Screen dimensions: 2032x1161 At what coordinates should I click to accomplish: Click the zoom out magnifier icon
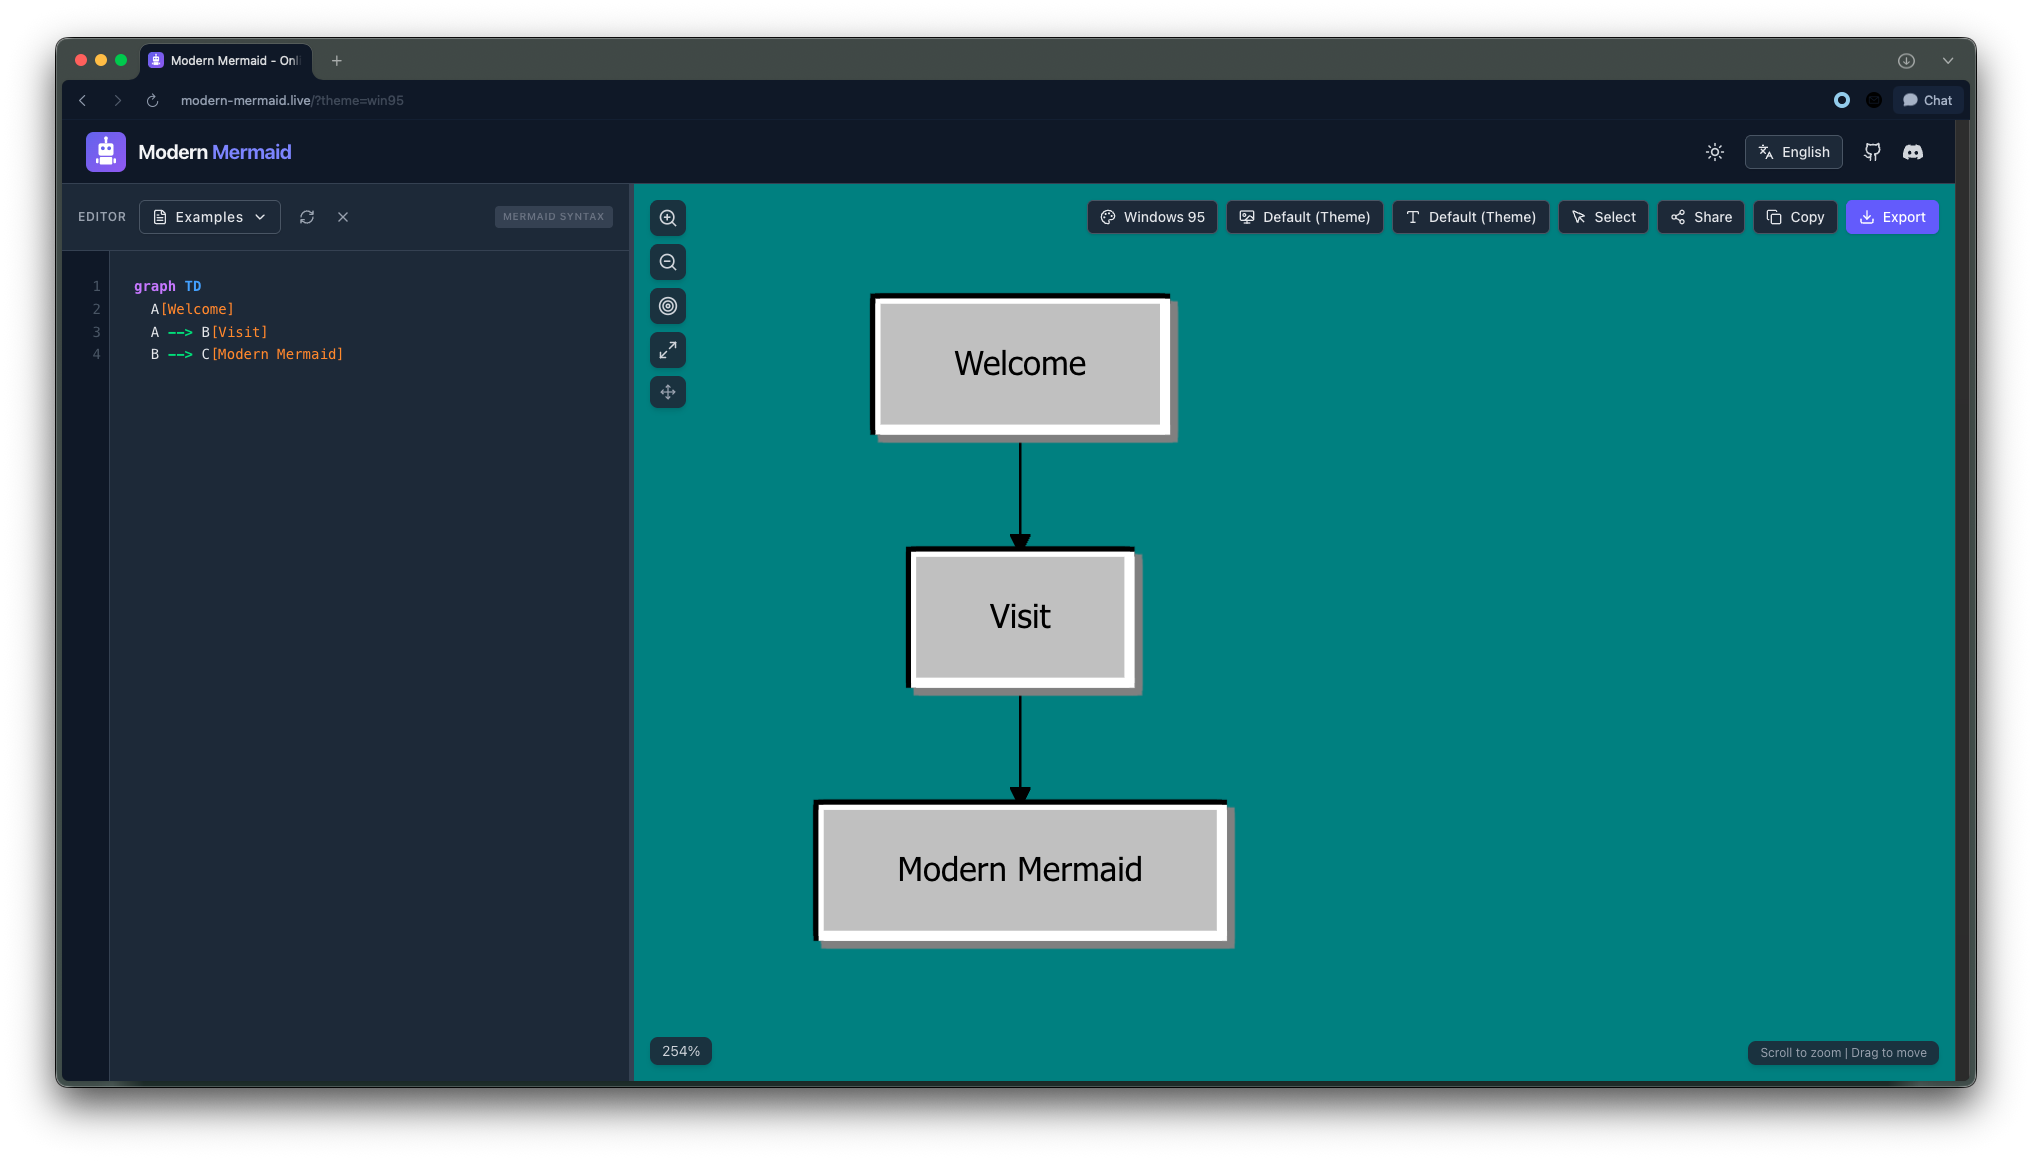click(668, 262)
